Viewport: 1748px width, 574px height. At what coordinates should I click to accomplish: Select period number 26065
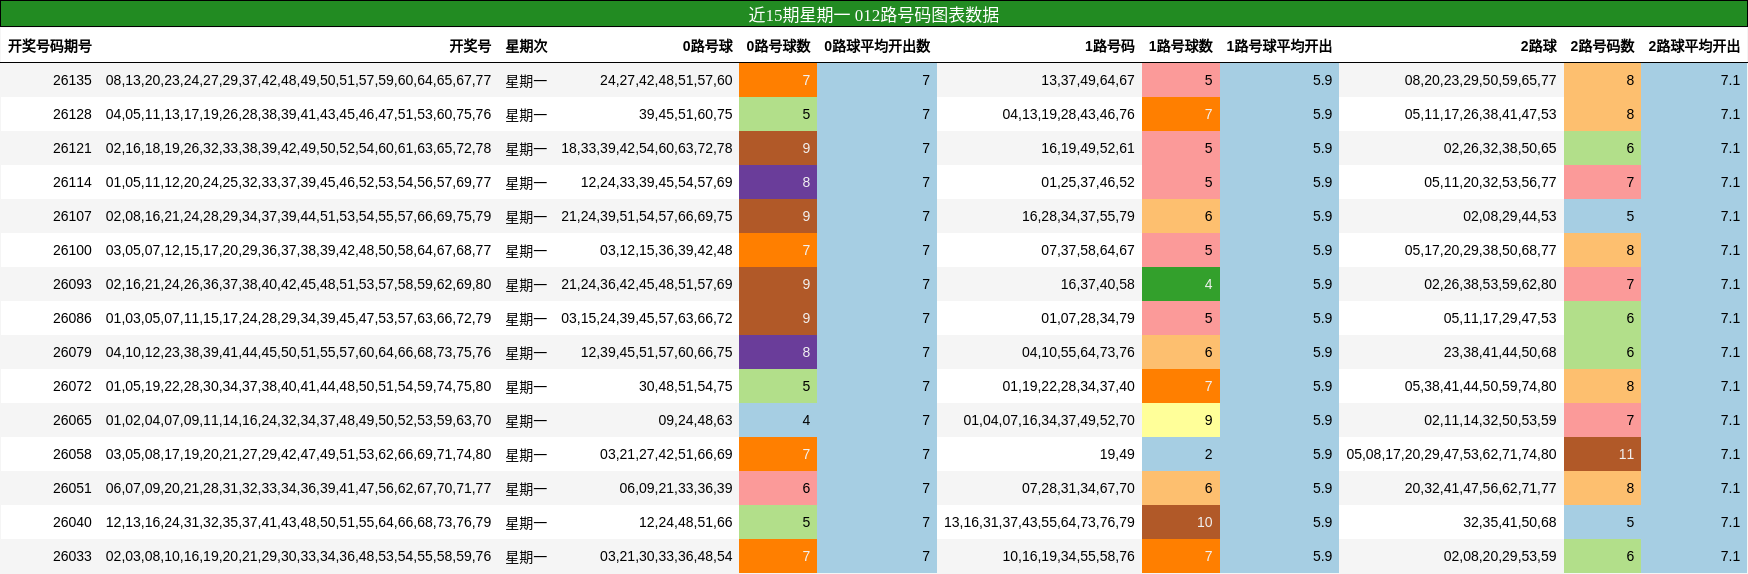72,420
